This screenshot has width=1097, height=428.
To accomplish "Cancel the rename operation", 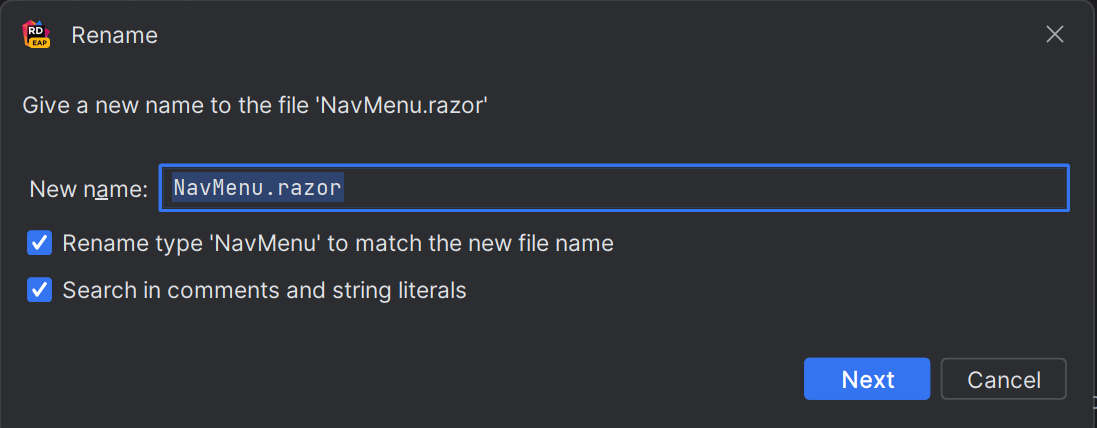I will click(x=1003, y=380).
